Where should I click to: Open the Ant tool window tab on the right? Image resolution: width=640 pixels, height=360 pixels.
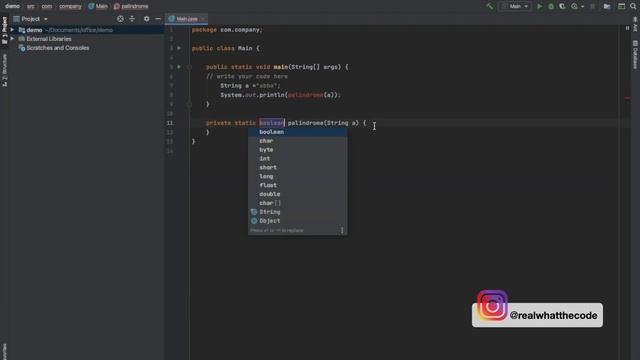tap(635, 24)
